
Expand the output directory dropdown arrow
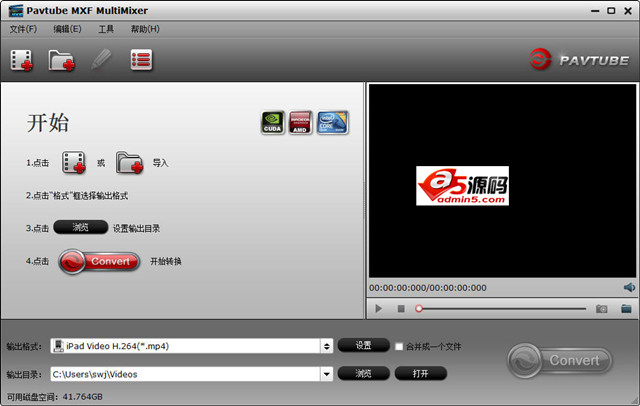click(x=327, y=374)
